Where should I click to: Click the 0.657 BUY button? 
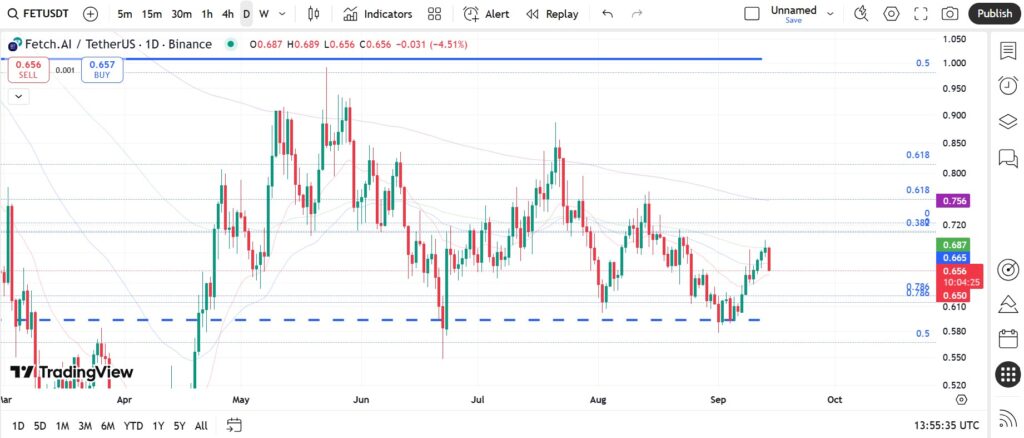click(x=102, y=69)
